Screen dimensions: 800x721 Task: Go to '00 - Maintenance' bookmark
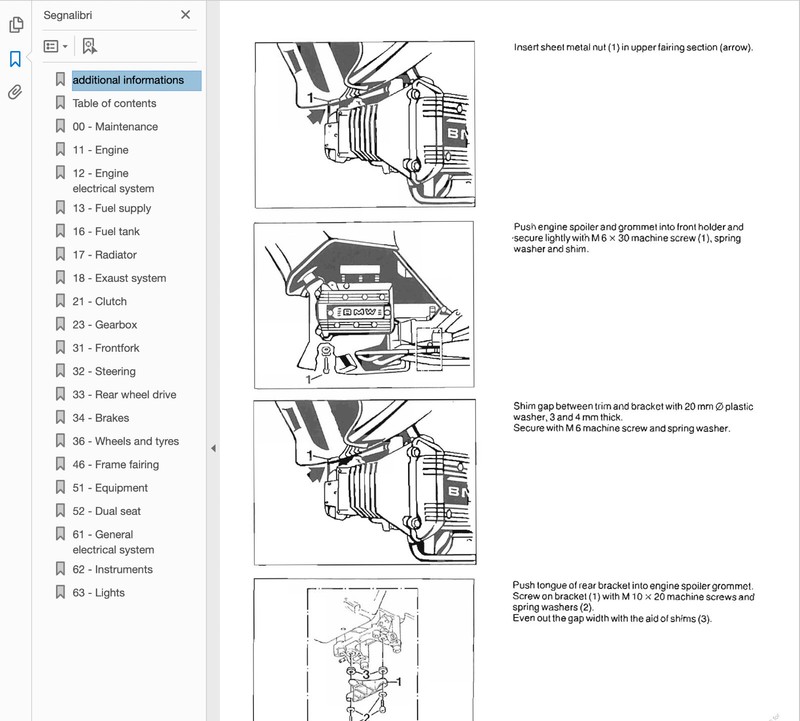click(x=115, y=127)
